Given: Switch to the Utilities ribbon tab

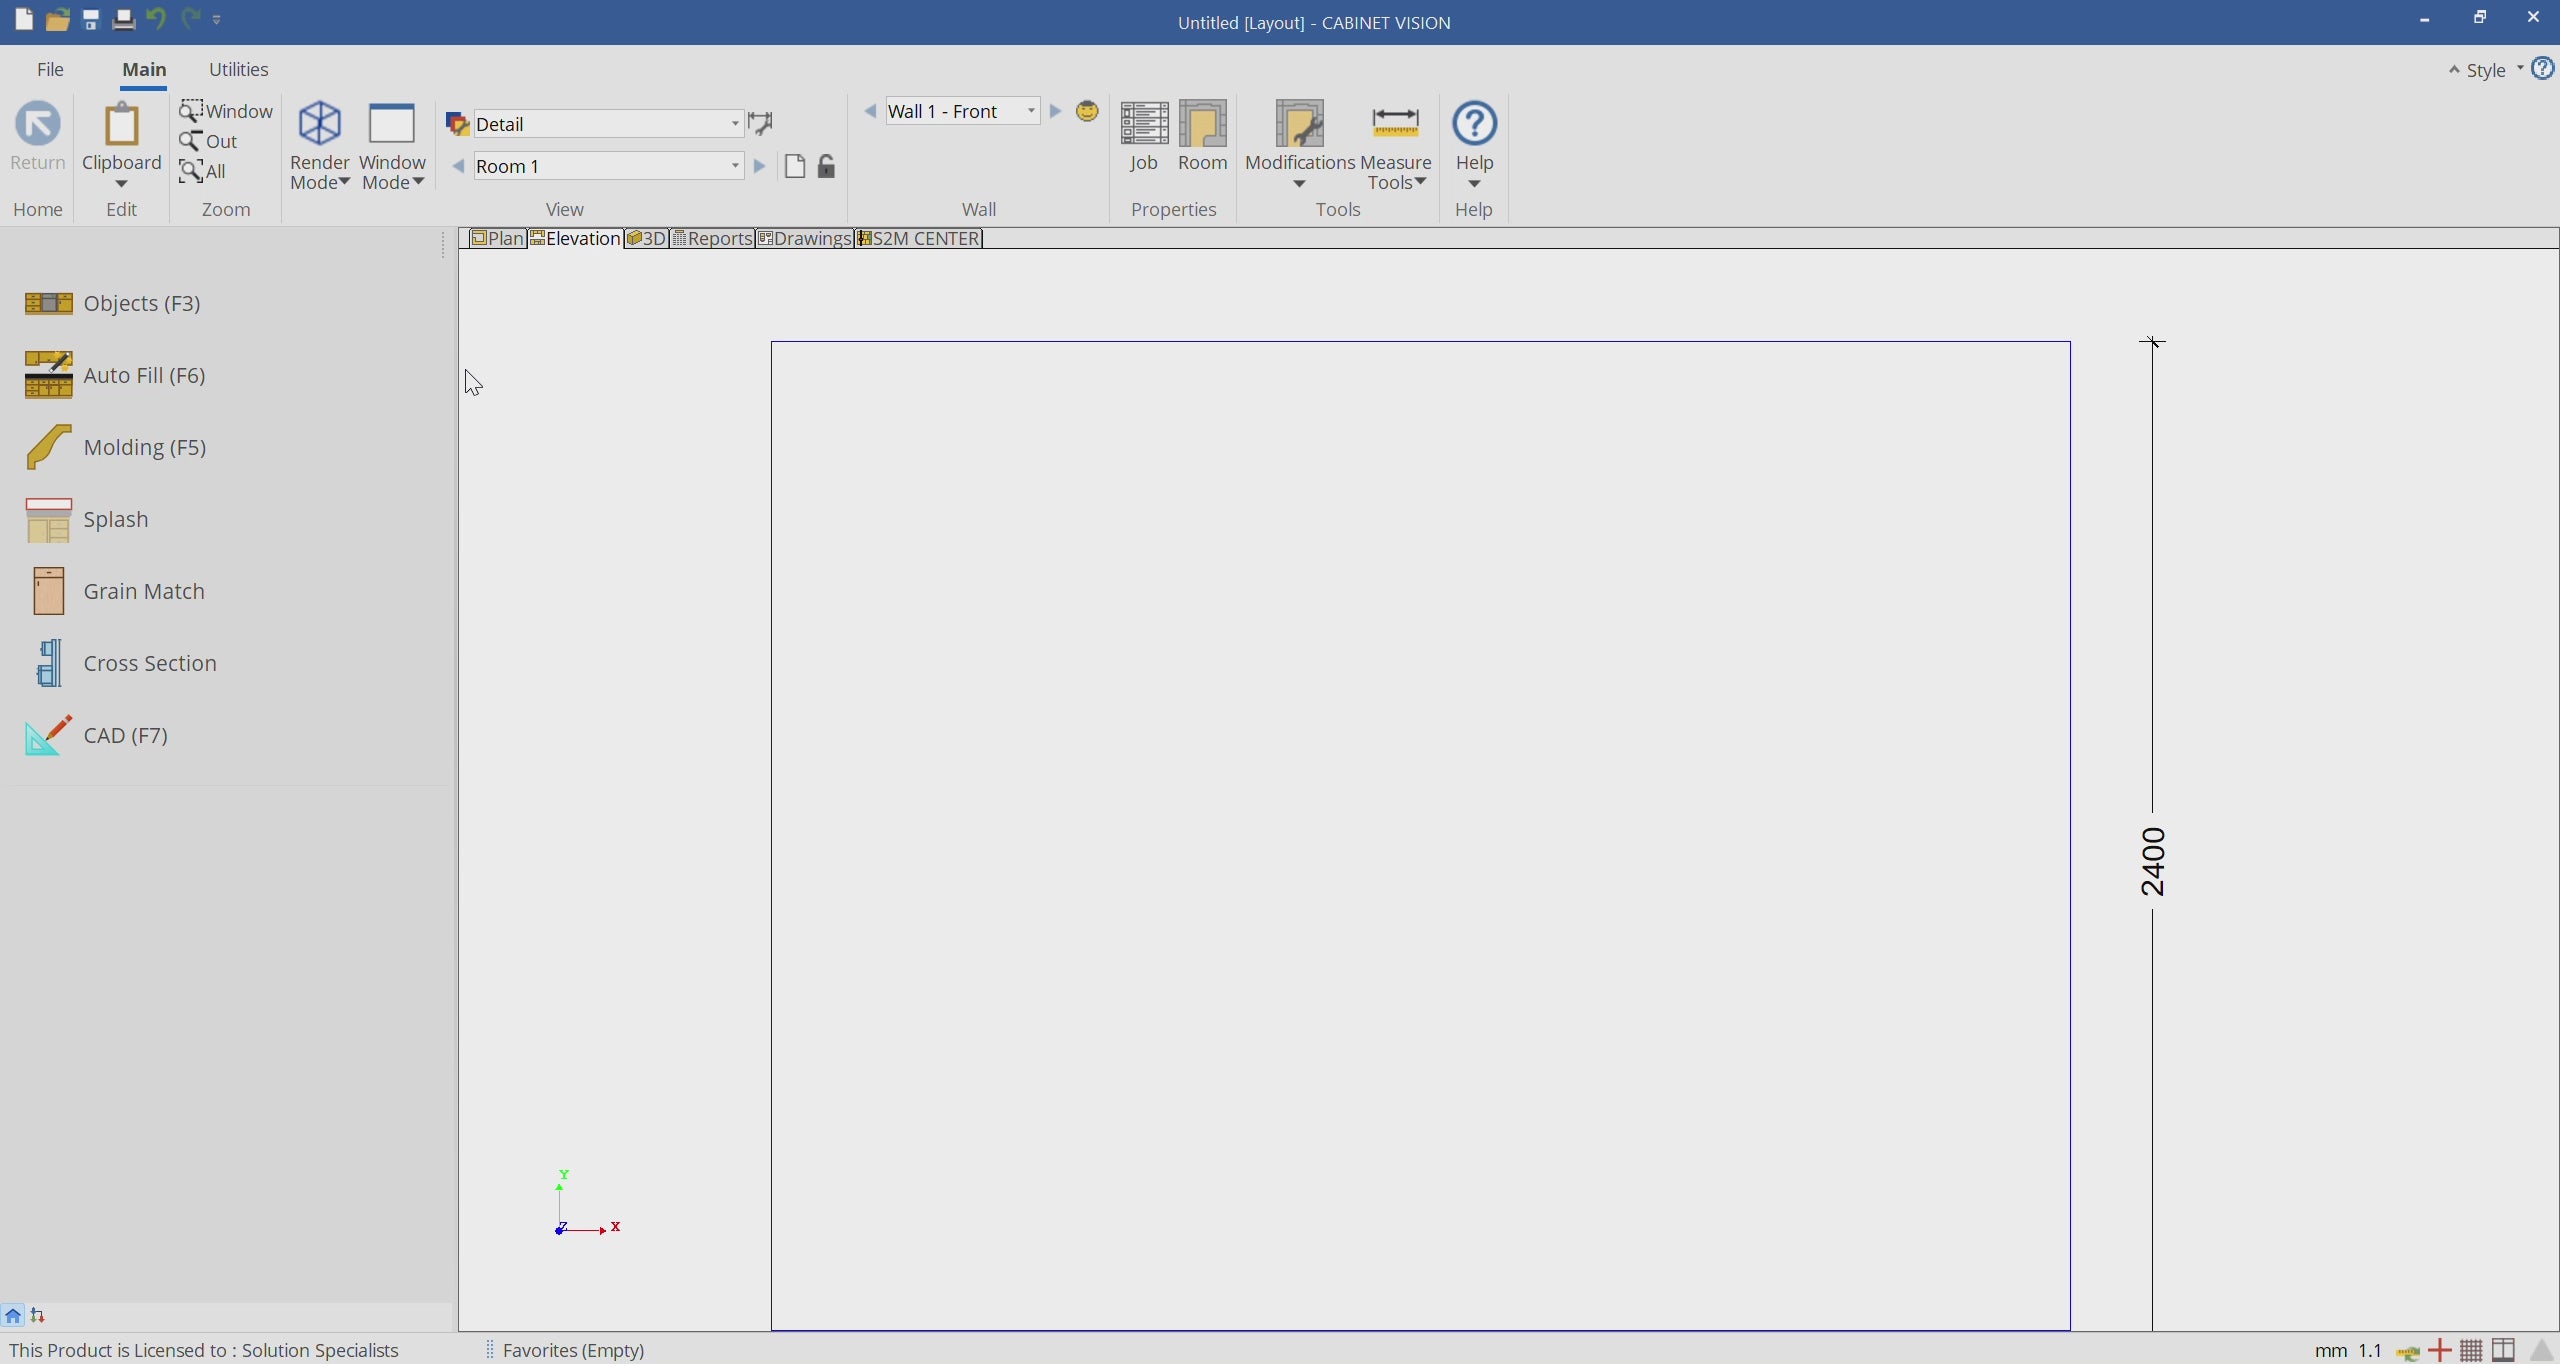Looking at the screenshot, I should click(238, 69).
